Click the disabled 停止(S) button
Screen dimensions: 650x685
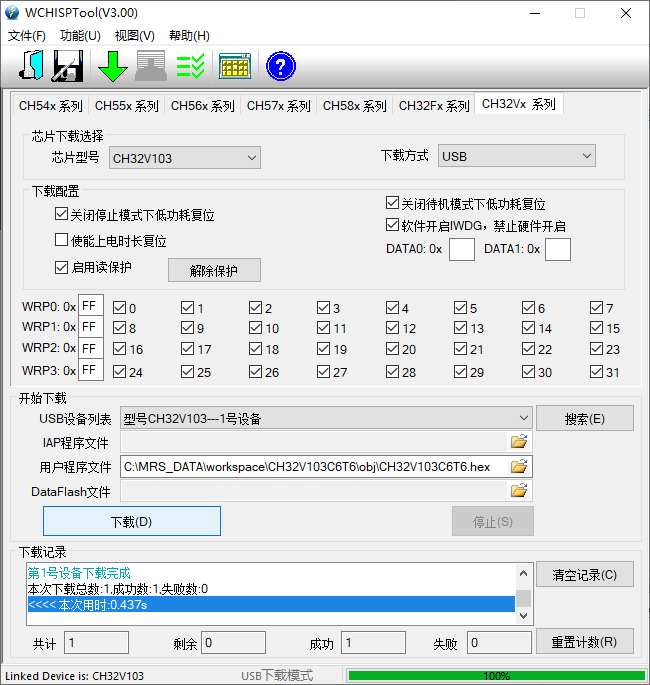[493, 521]
